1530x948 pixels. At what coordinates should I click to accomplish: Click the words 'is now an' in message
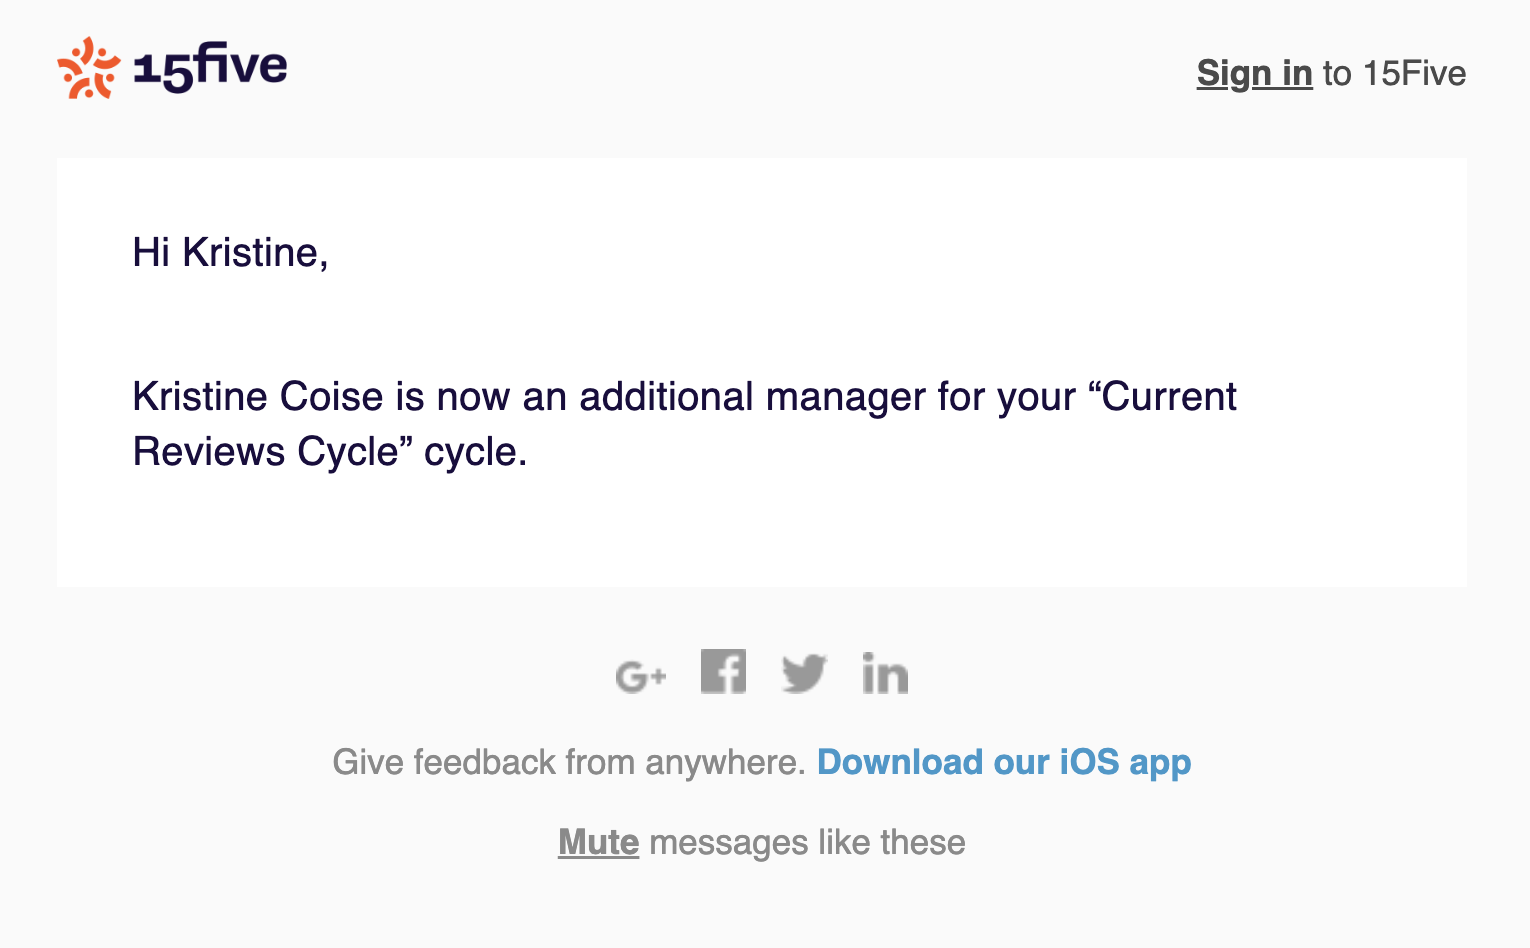click(x=481, y=397)
